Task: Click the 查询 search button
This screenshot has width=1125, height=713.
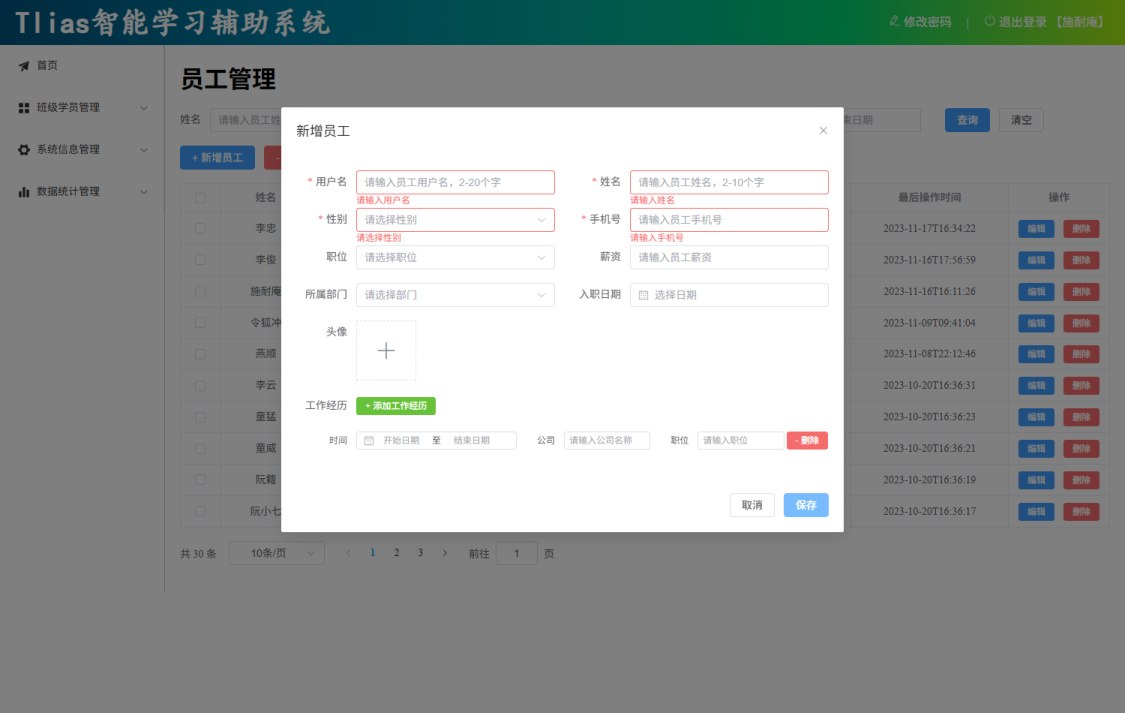Action: (967, 120)
